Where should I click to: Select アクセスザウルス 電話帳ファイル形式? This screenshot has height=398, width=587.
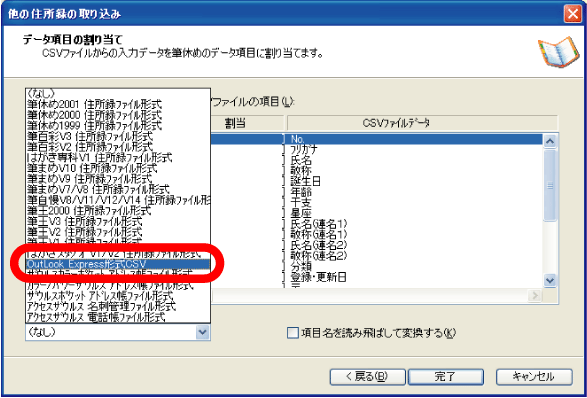click(x=118, y=318)
